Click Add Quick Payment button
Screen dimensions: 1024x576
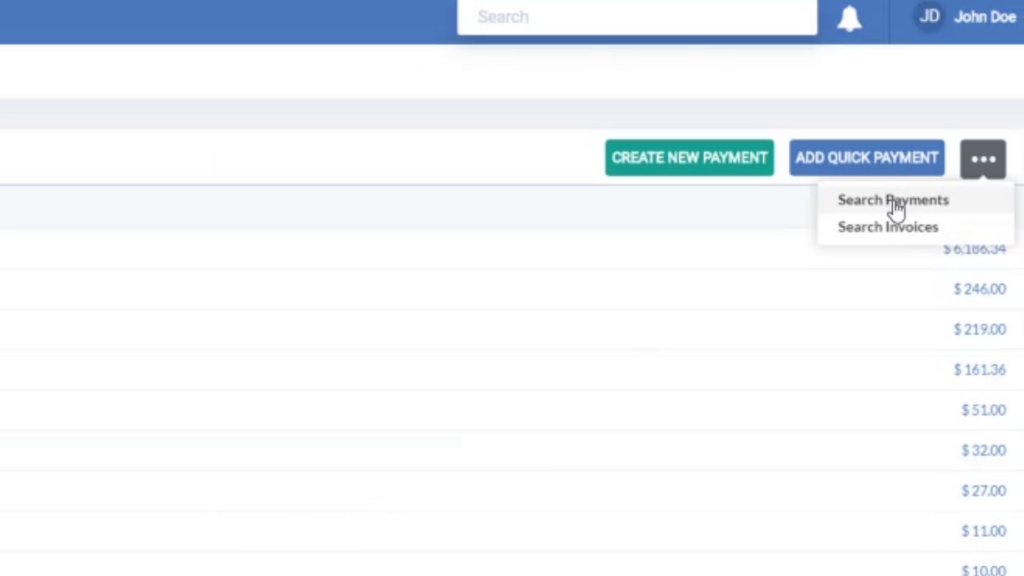pyautogui.click(x=867, y=157)
